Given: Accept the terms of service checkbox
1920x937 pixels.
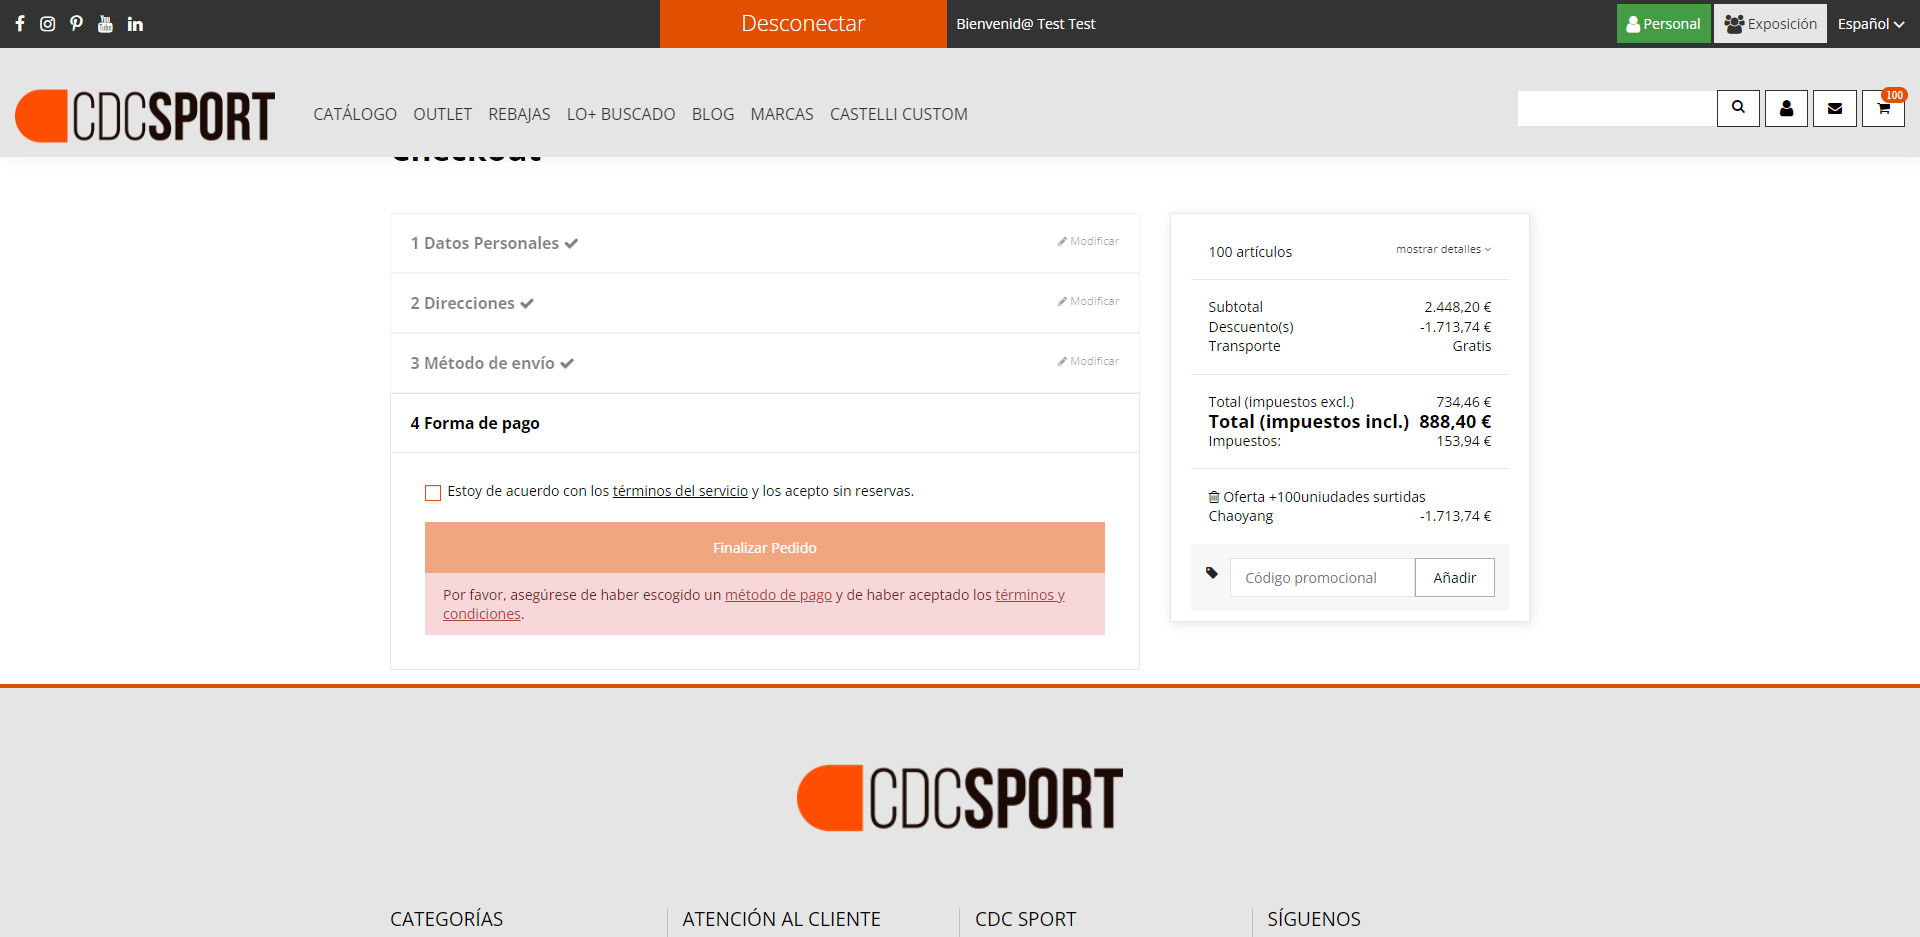Looking at the screenshot, I should (x=433, y=492).
